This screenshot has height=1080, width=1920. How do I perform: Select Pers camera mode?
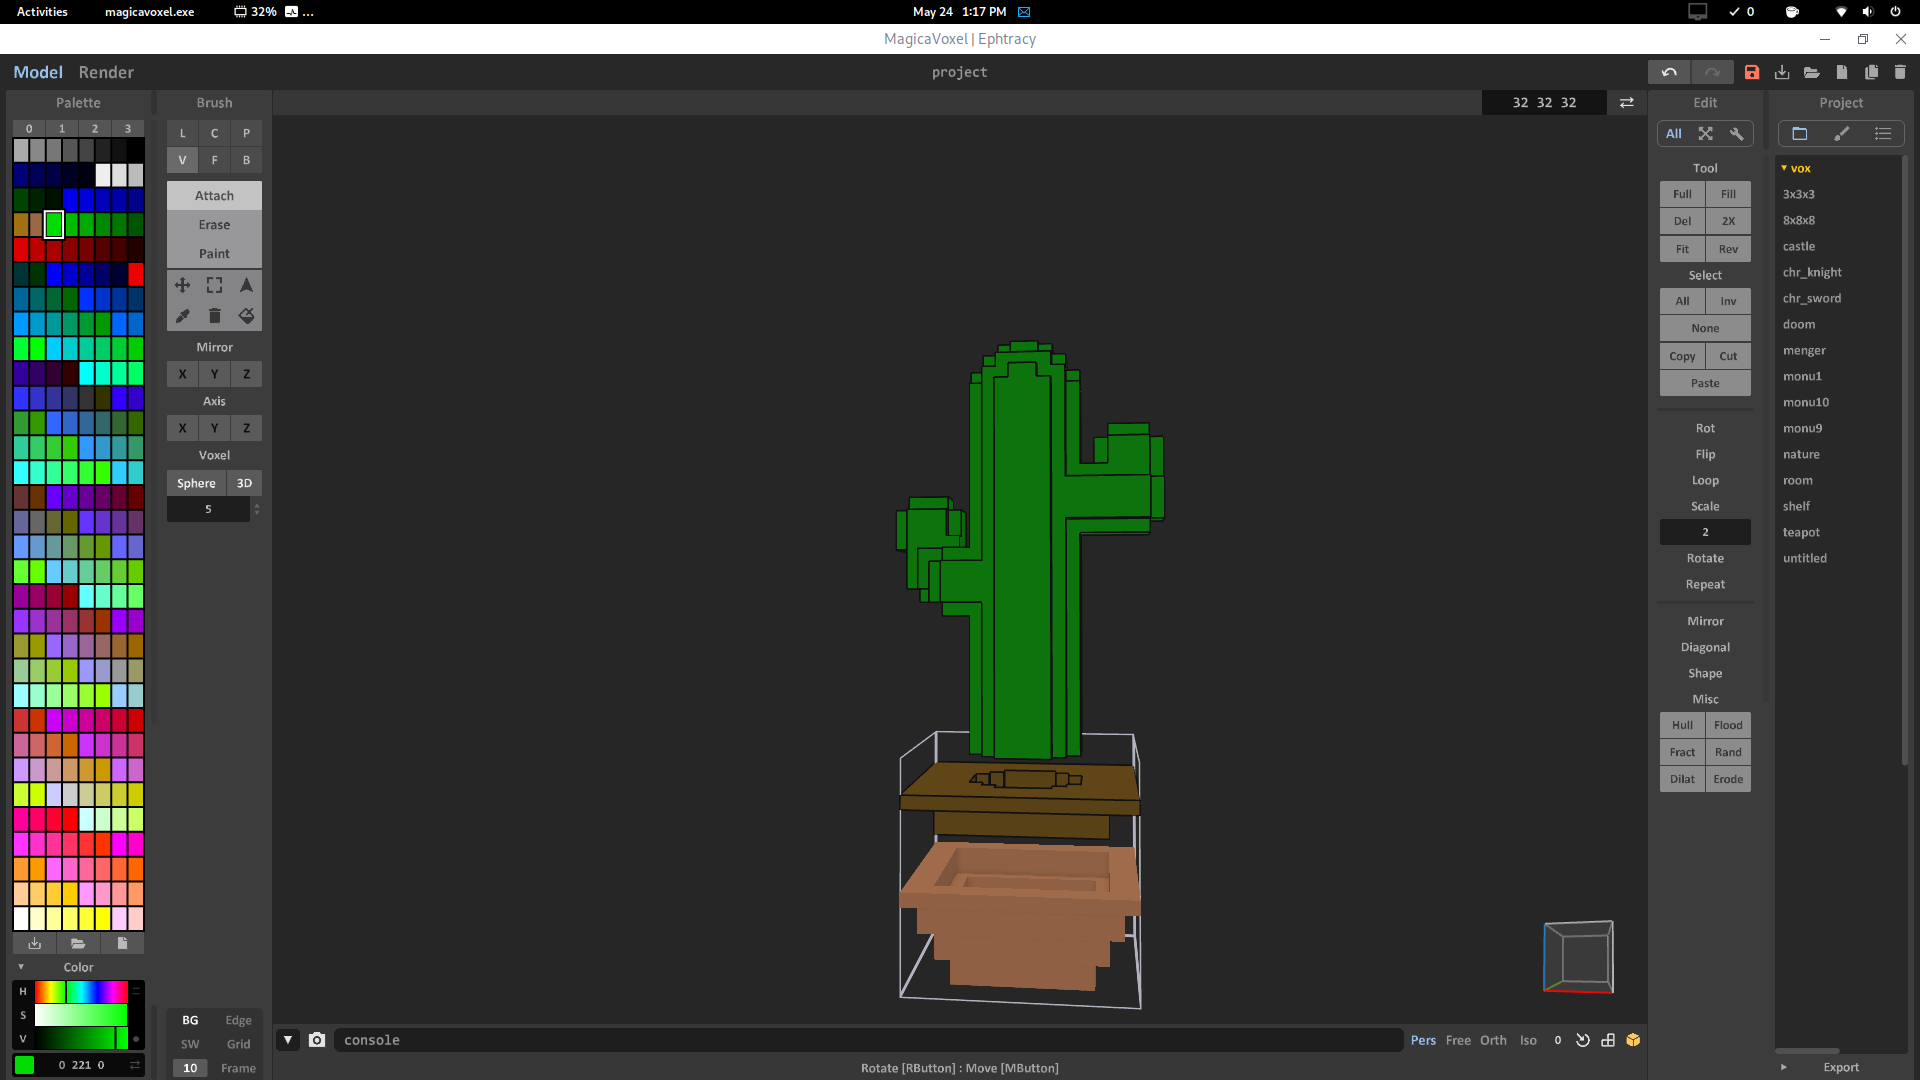coord(1423,1040)
